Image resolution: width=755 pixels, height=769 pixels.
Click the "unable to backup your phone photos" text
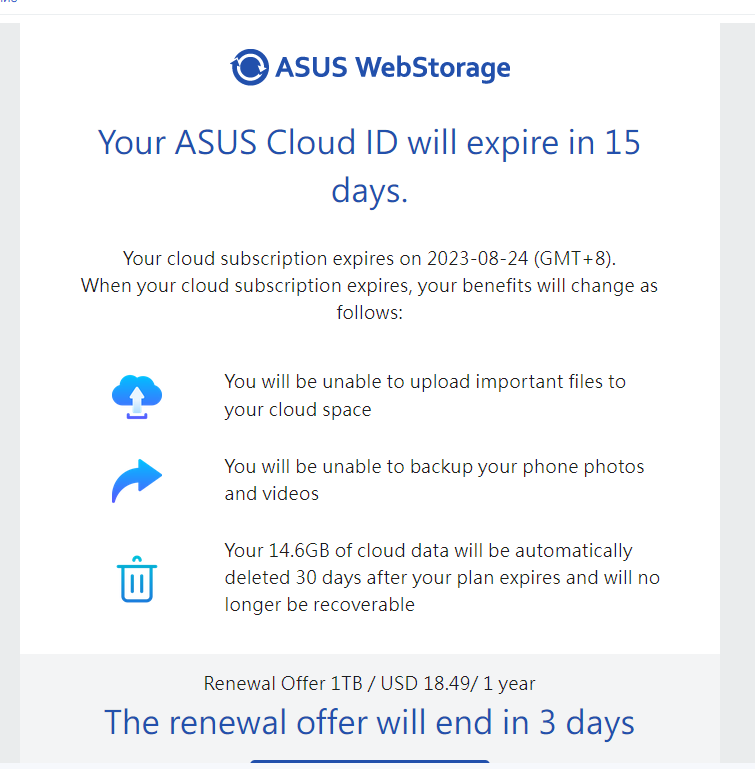(x=434, y=466)
